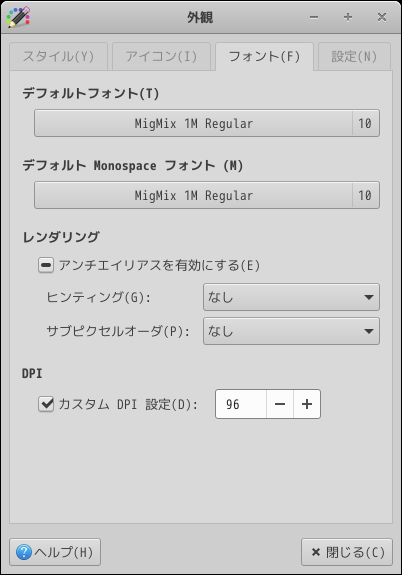Click the デフォルト Monospace フォント (M) label
The width and height of the screenshot is (402, 575).
click(133, 165)
